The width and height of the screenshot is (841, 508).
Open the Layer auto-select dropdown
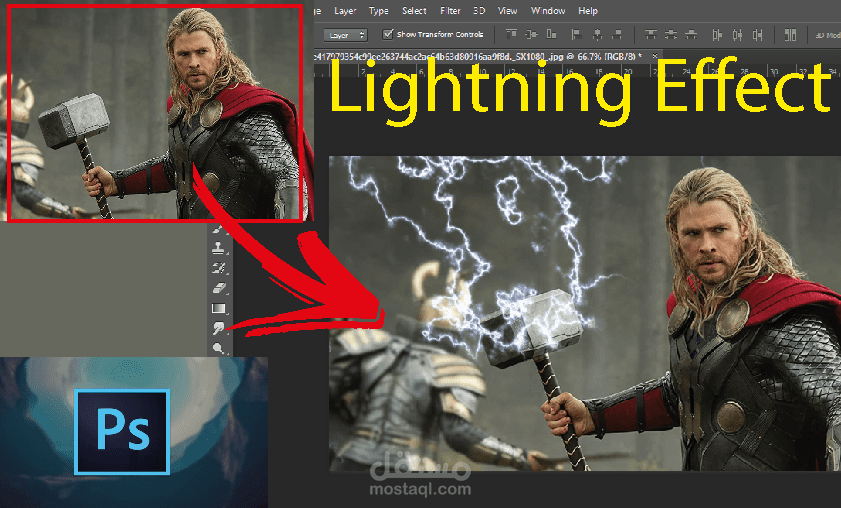click(x=345, y=35)
